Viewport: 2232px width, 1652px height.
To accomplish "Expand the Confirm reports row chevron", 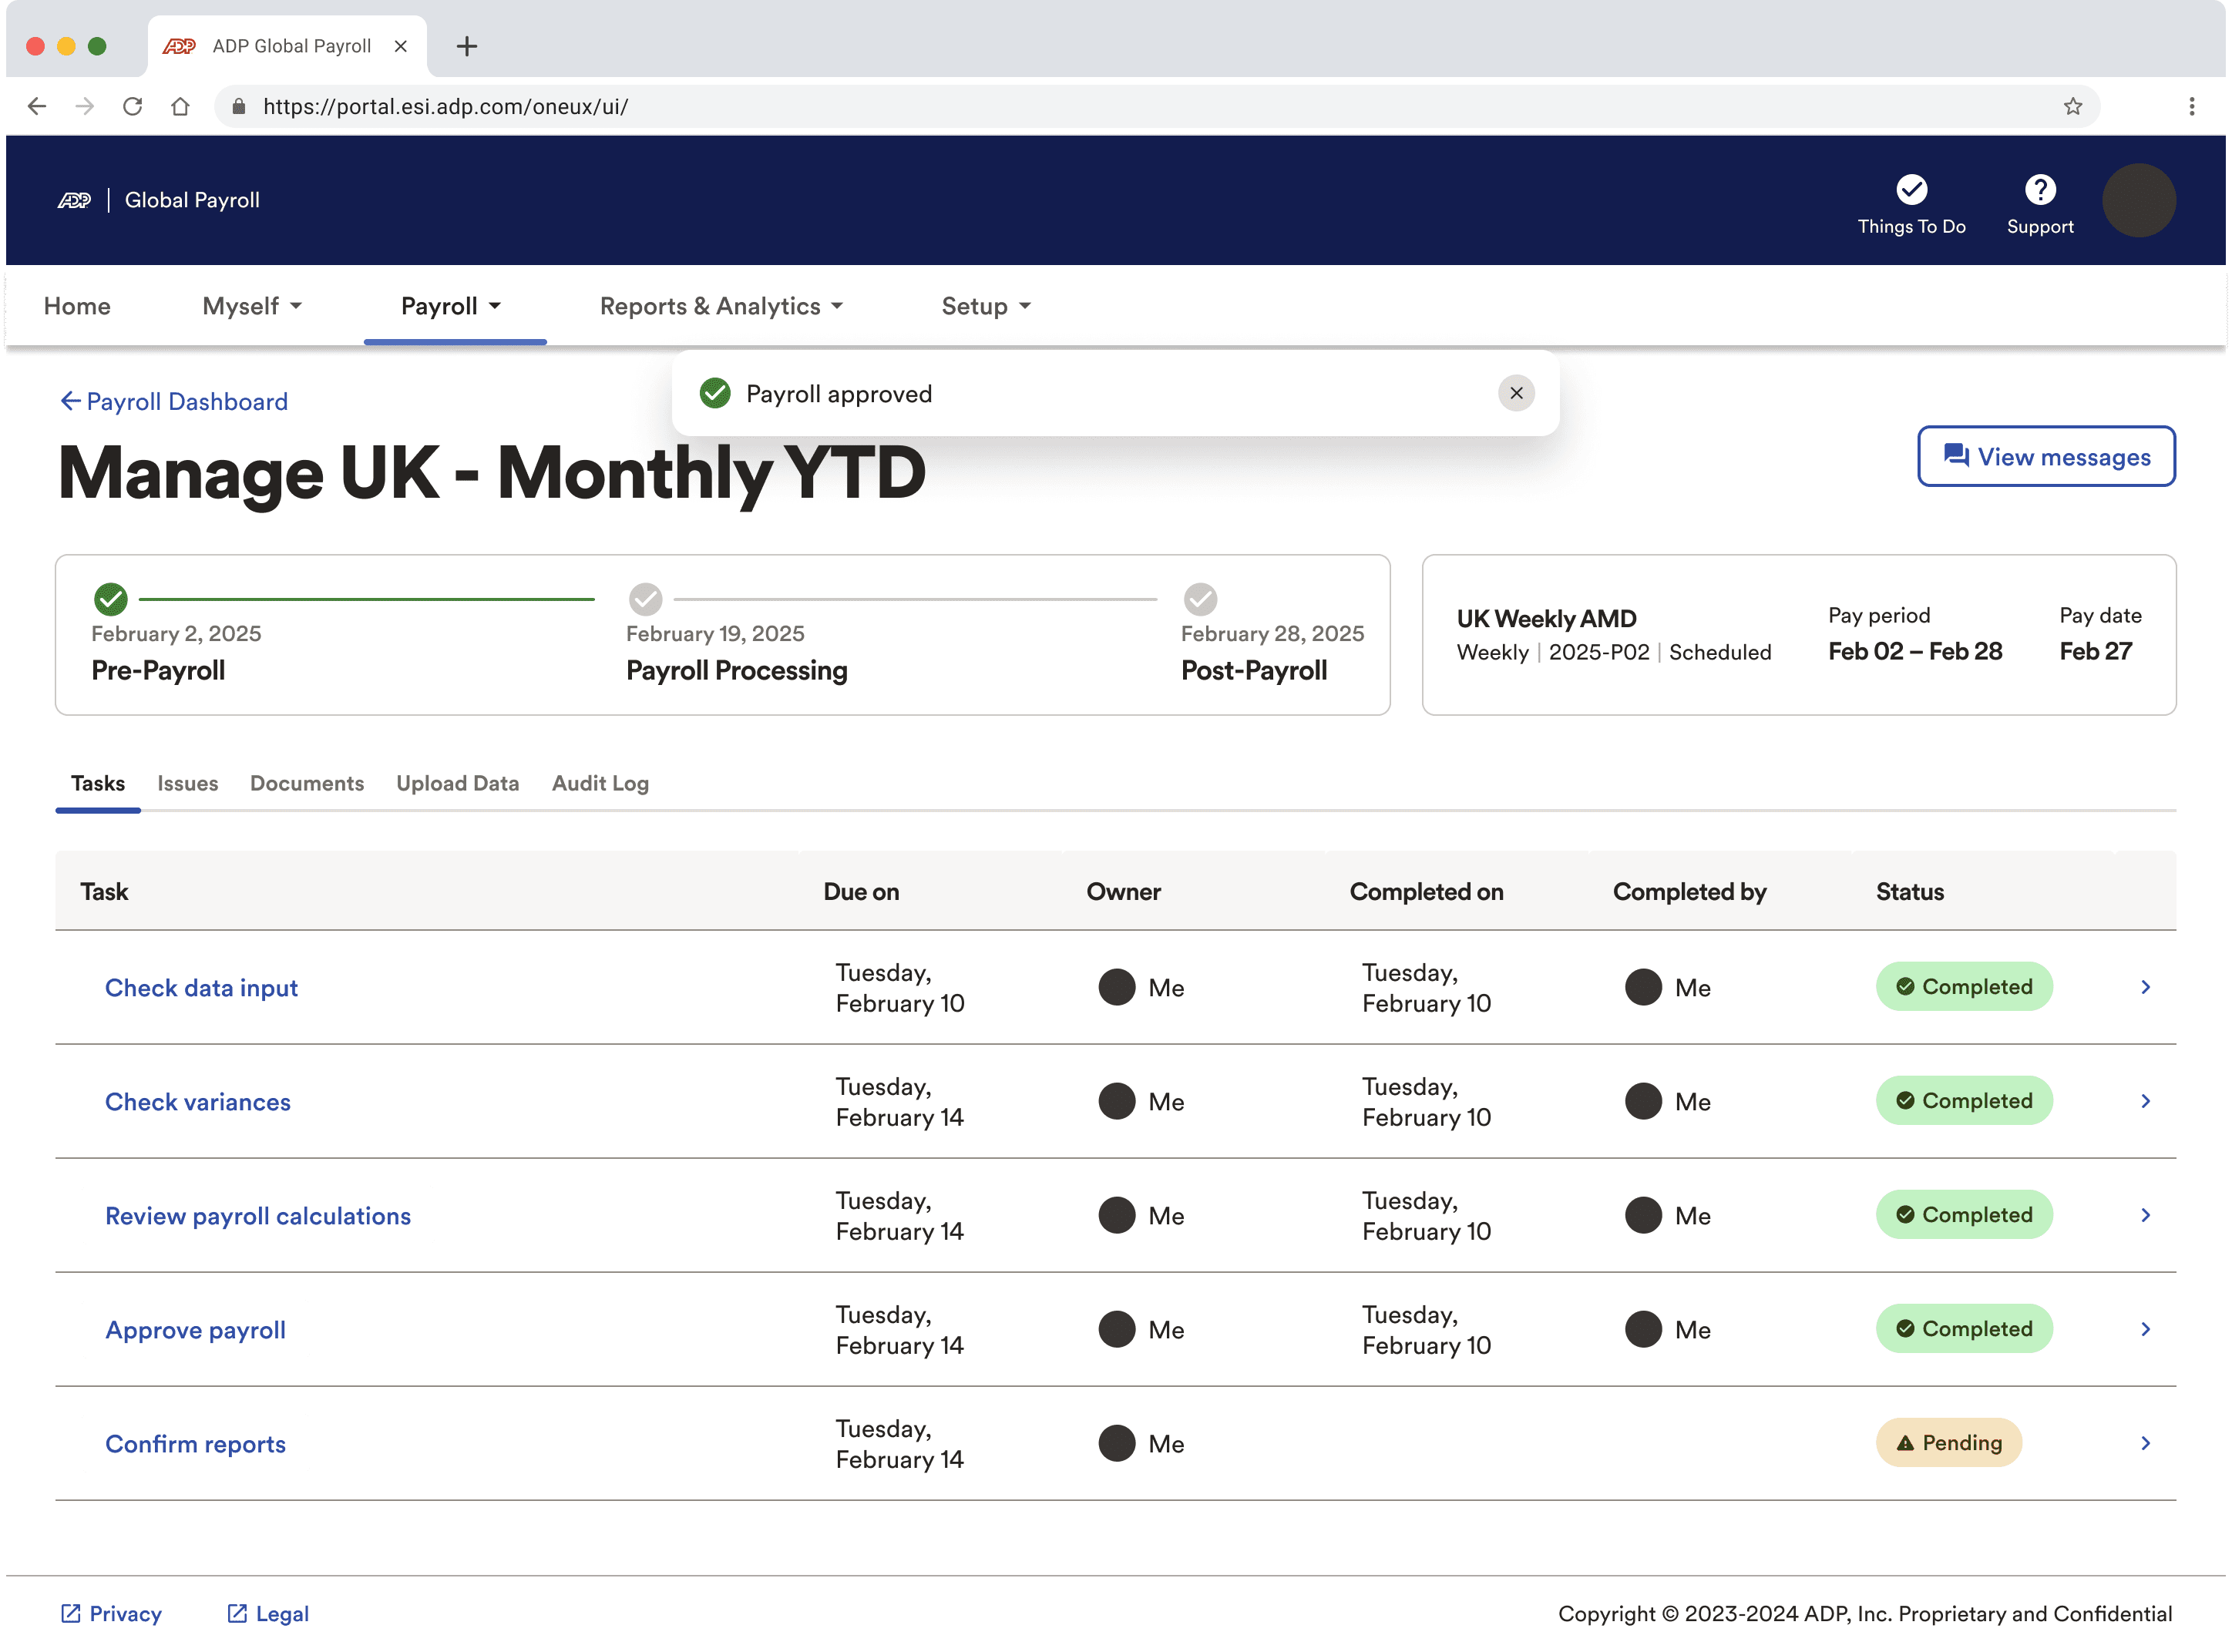I will 2145,1443.
